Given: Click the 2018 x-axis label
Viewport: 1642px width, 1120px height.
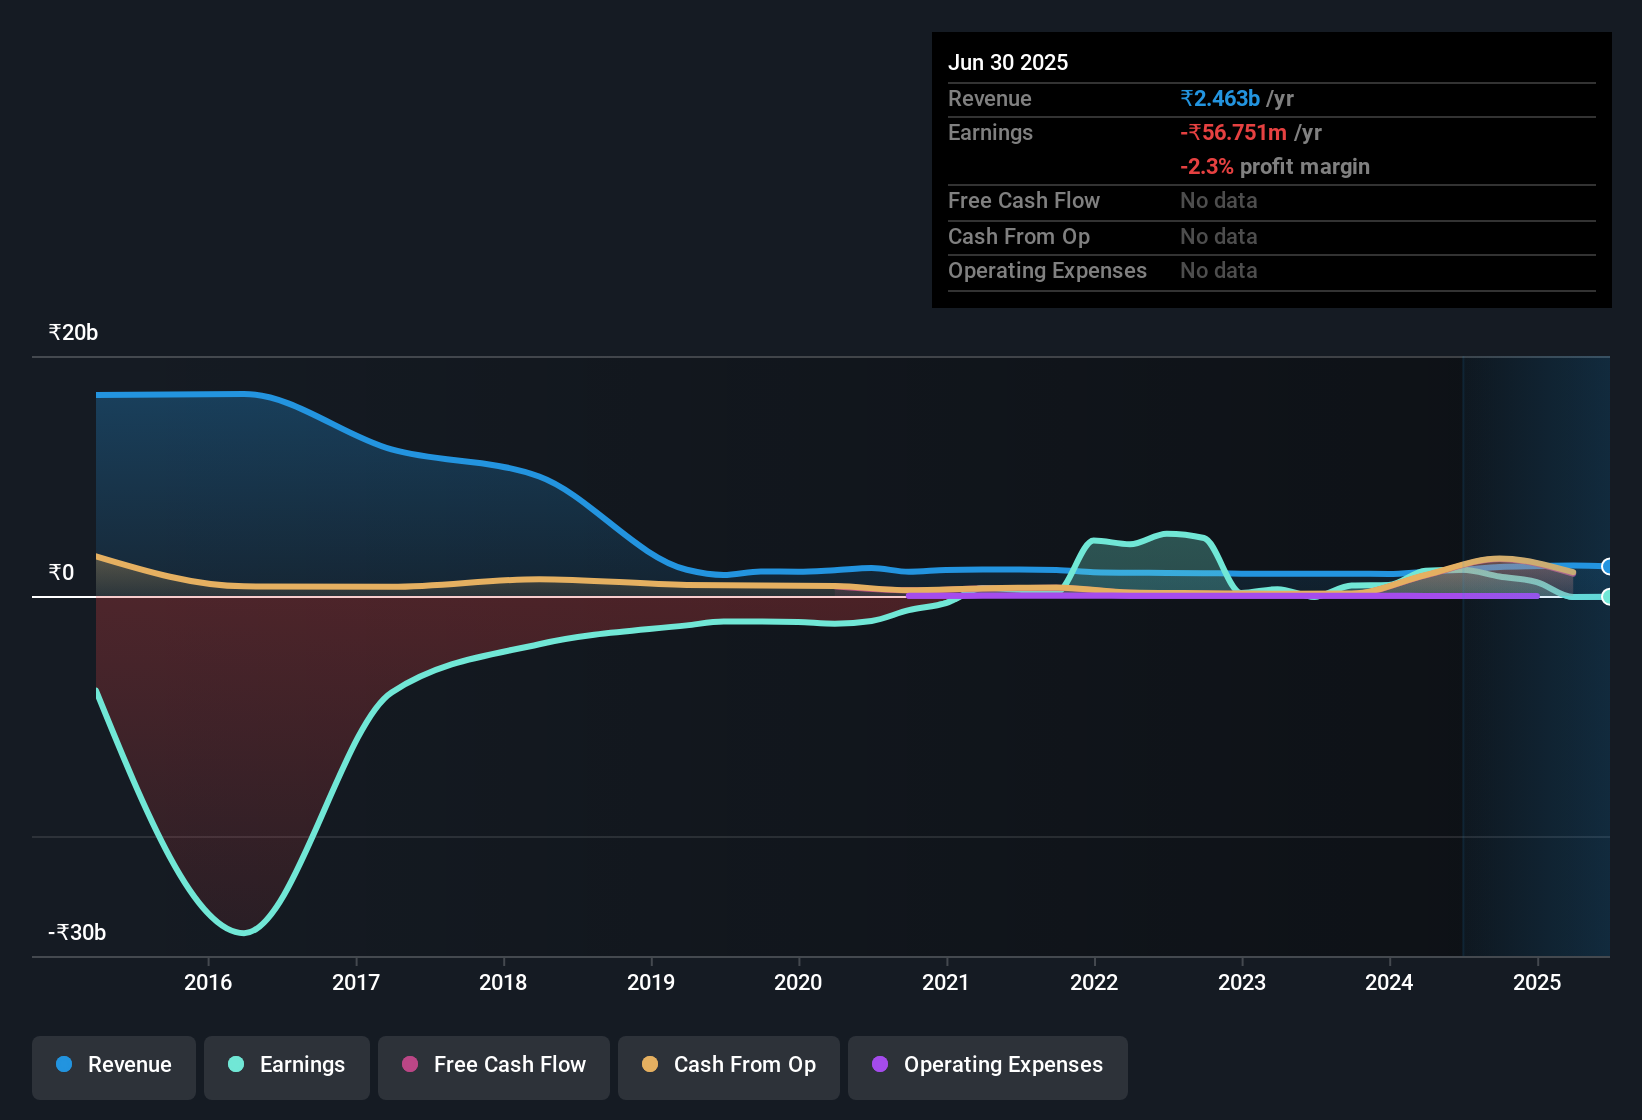Looking at the screenshot, I should pos(503,982).
